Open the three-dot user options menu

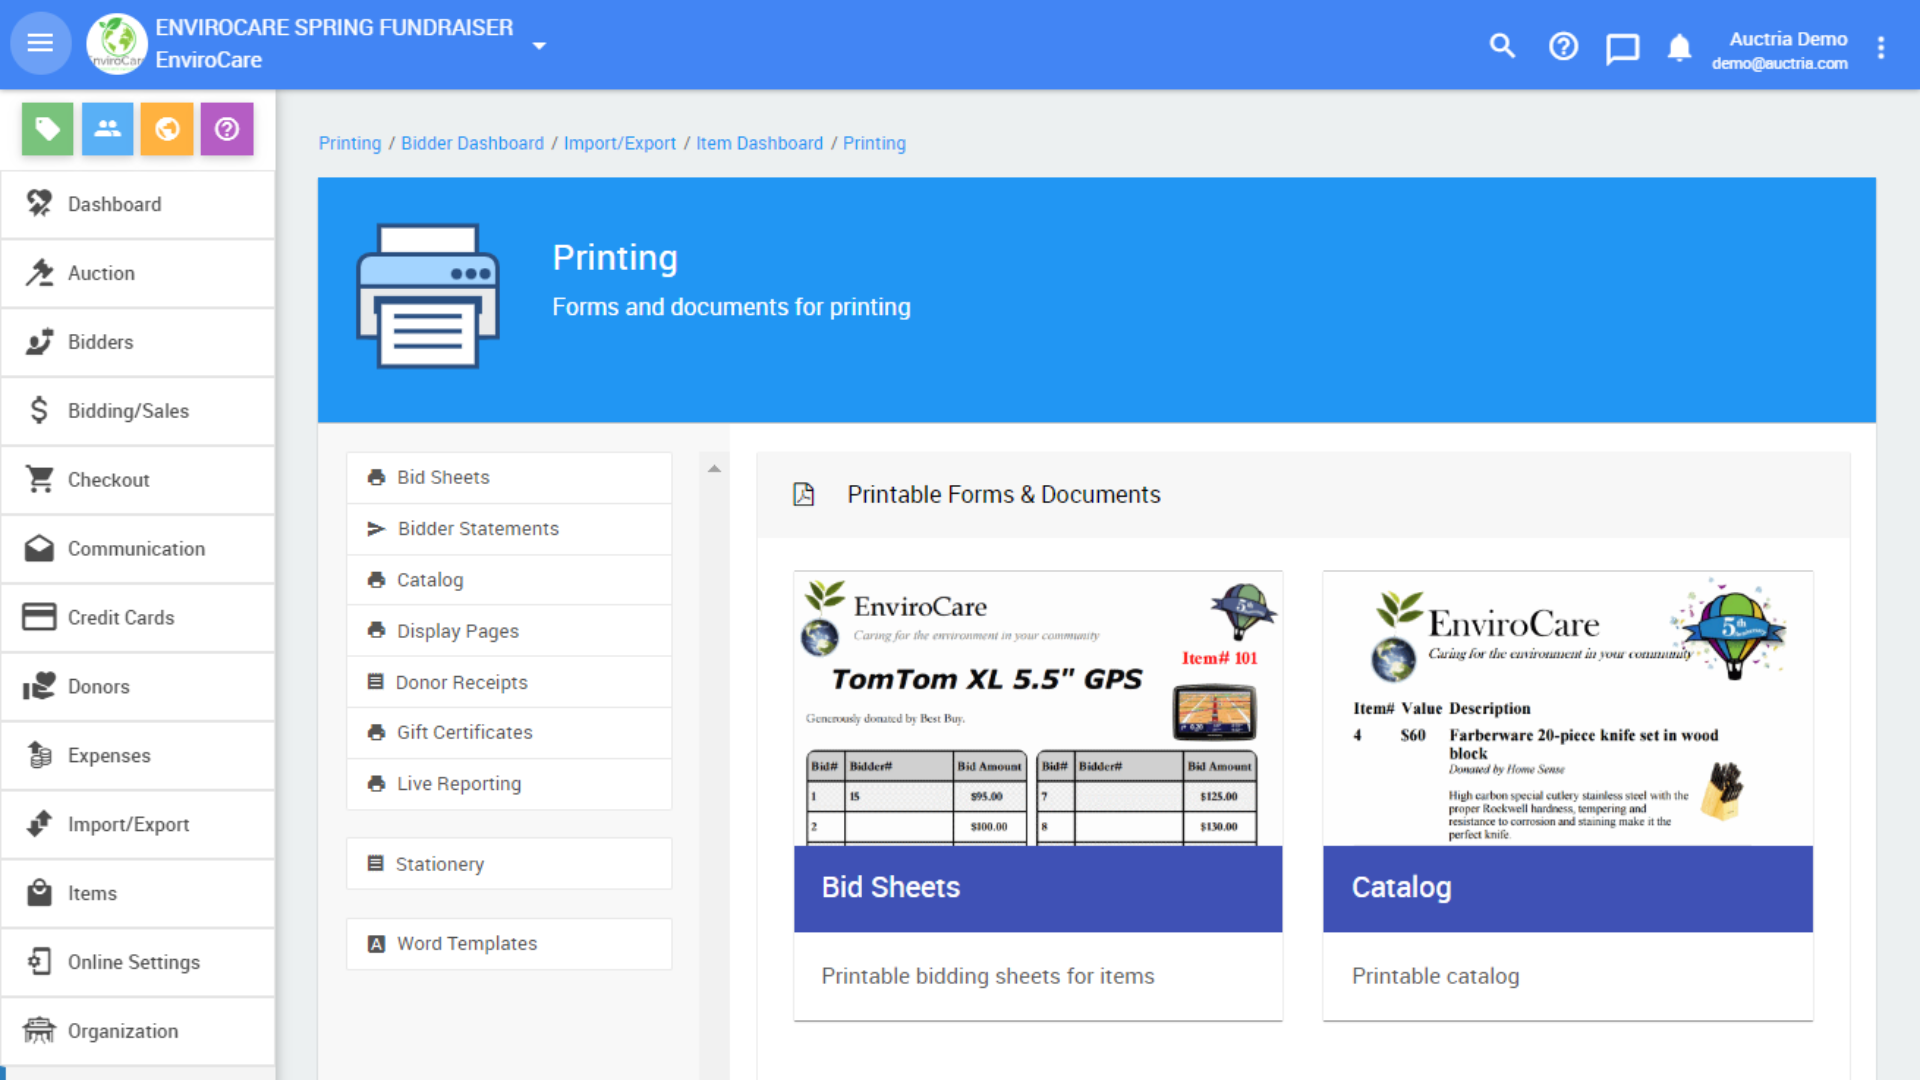tap(1881, 48)
